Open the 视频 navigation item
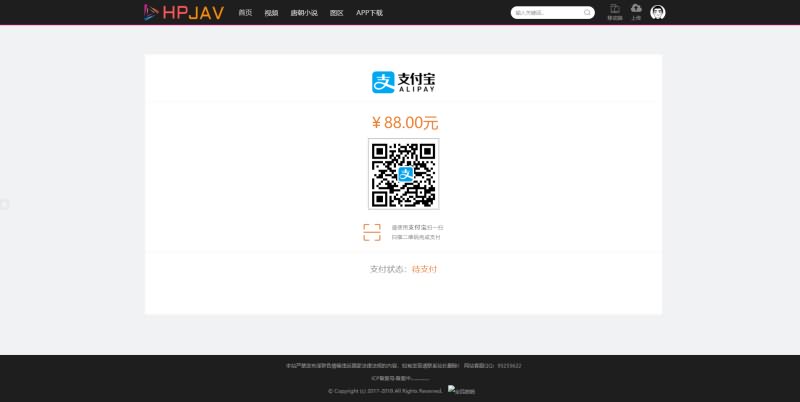The width and height of the screenshot is (800, 402). coord(271,13)
